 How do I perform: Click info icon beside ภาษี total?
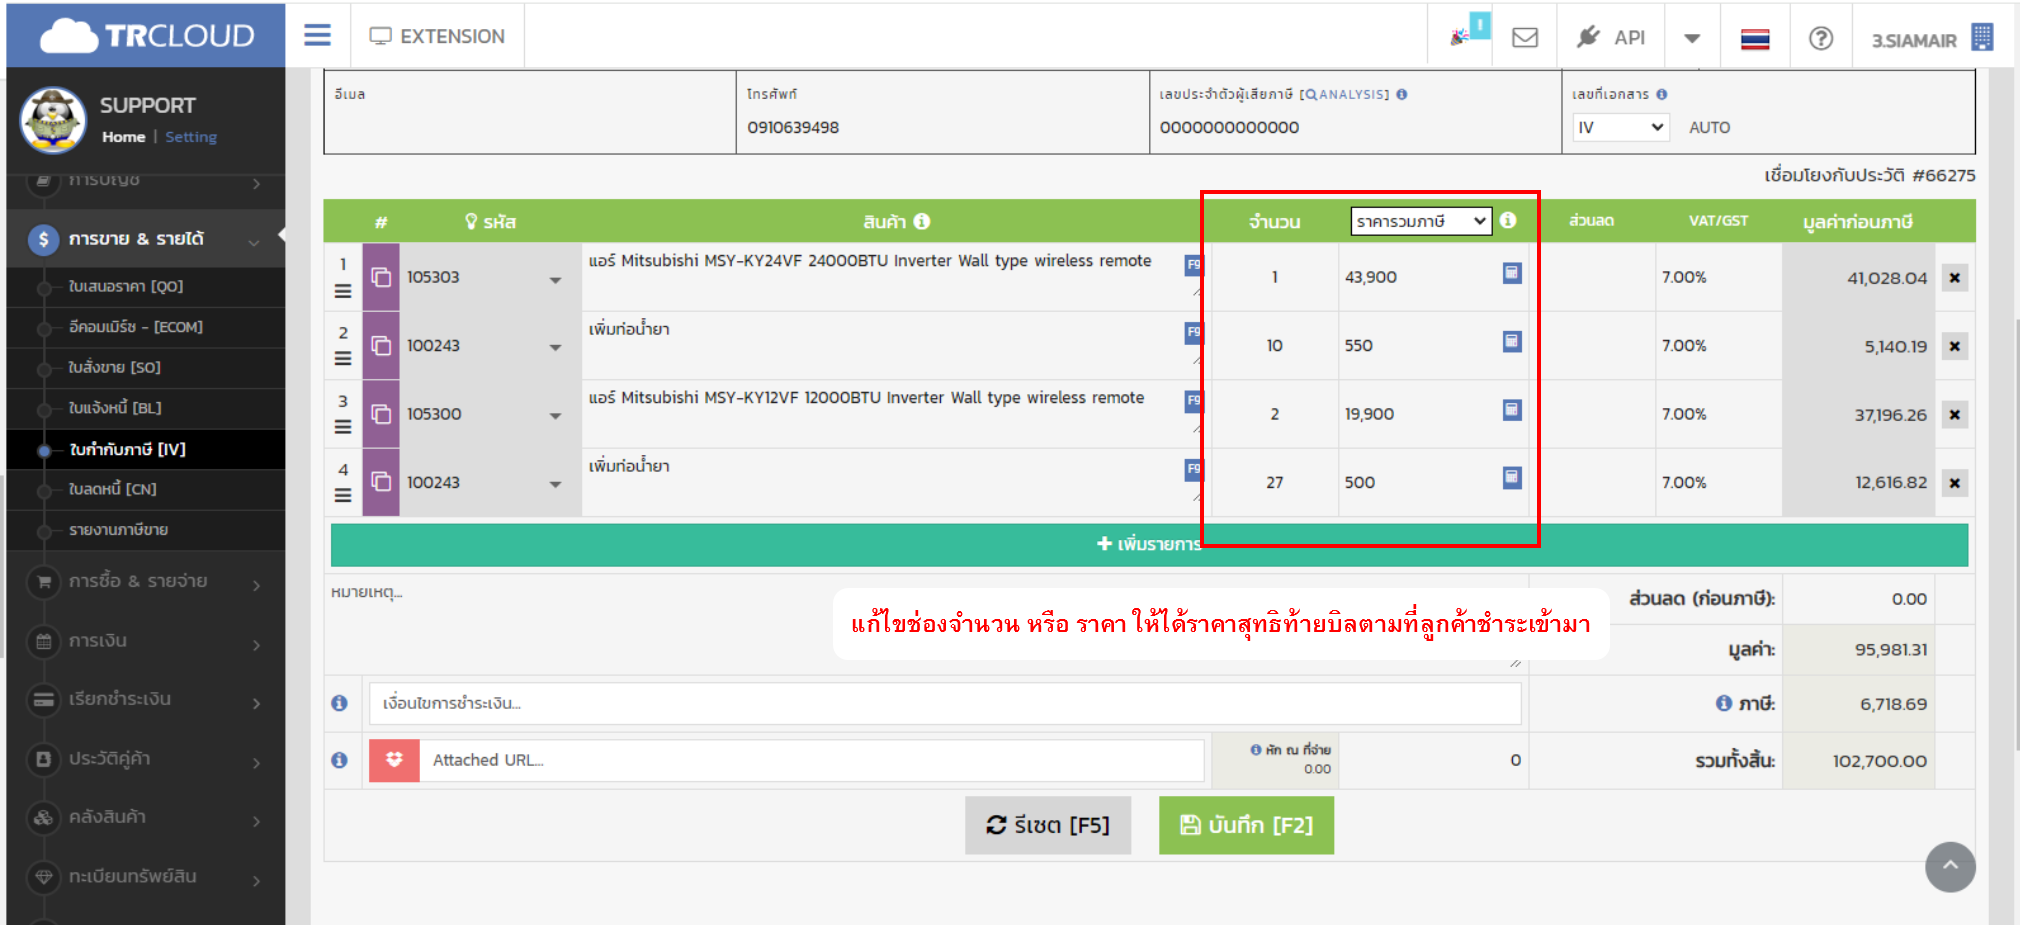[1723, 703]
